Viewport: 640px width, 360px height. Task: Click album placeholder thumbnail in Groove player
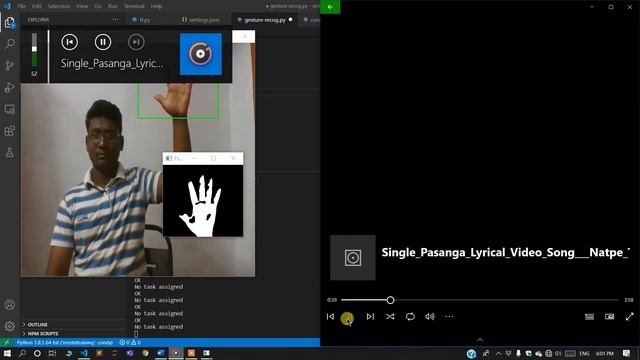click(353, 258)
